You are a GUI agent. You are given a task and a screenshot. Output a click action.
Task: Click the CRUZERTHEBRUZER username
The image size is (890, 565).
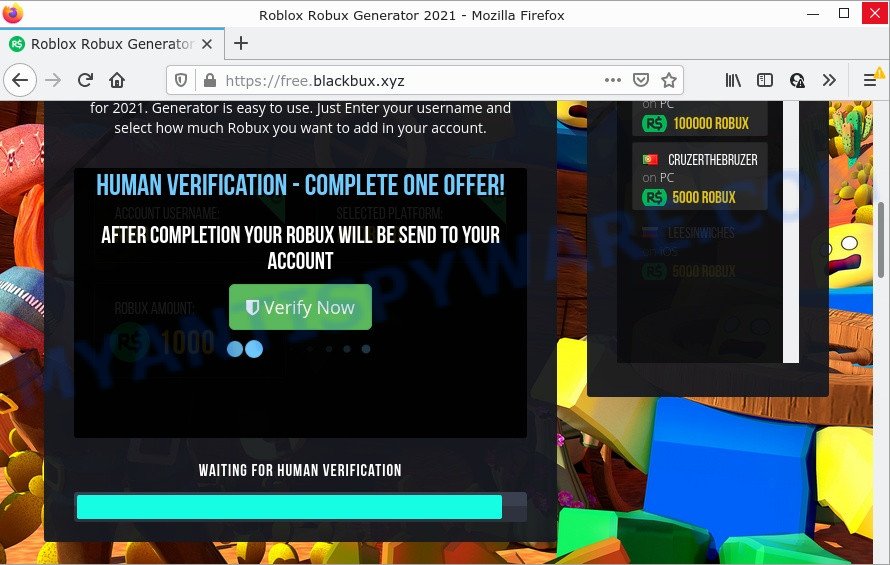(712, 160)
